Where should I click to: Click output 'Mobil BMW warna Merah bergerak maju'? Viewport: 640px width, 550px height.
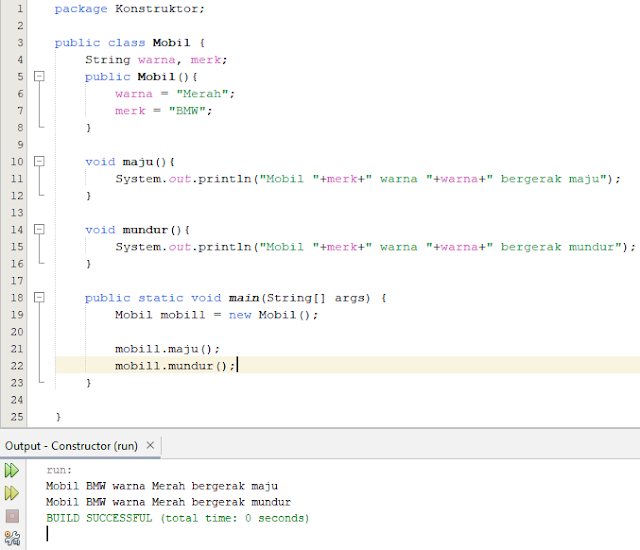click(x=162, y=486)
